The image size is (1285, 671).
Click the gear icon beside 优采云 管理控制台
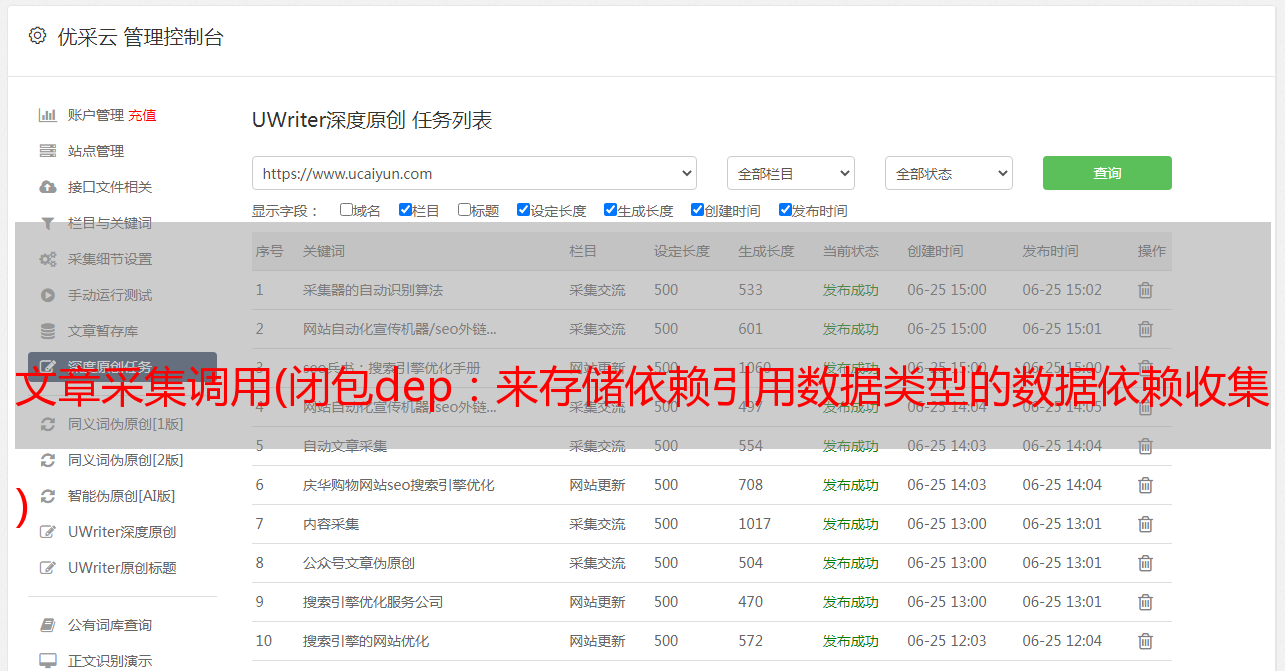point(37,36)
